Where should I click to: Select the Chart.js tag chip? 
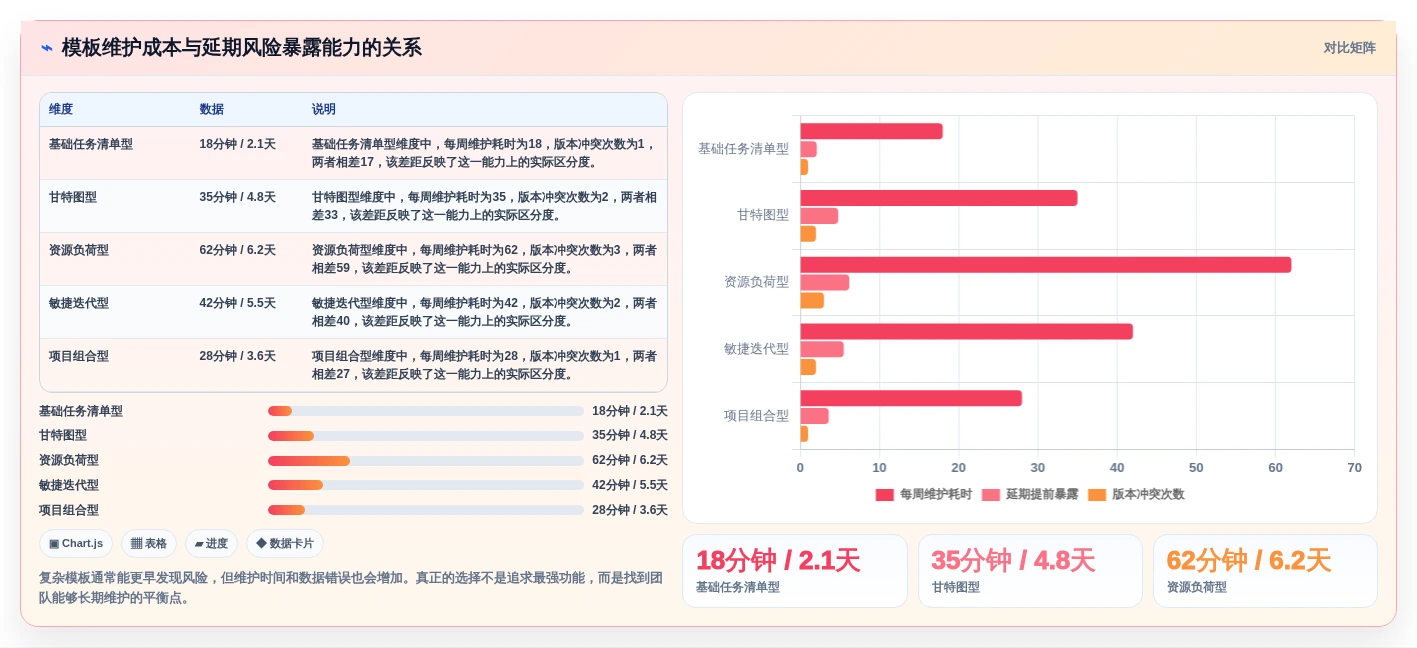[76, 544]
